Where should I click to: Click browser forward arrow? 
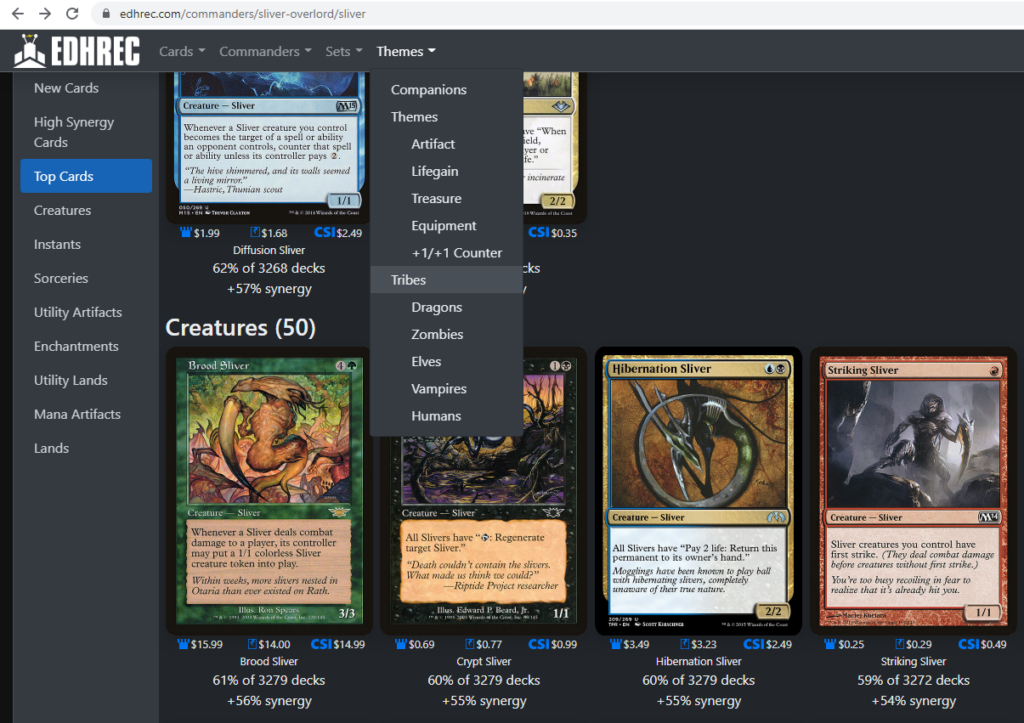point(45,13)
